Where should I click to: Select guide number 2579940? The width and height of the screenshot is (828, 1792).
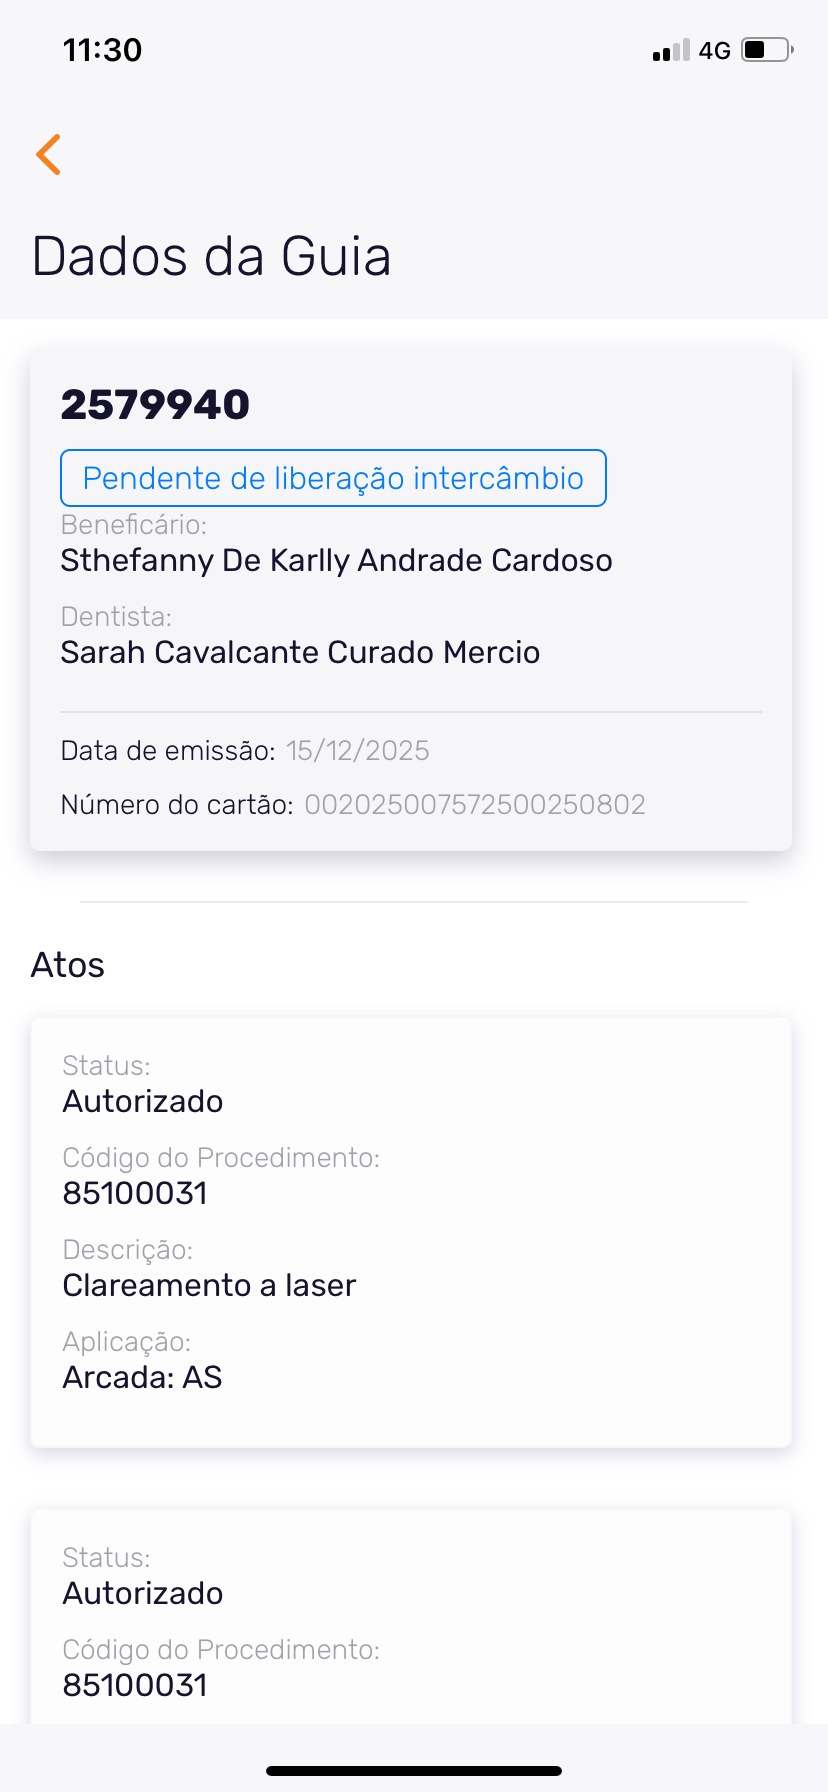pyautogui.click(x=155, y=405)
